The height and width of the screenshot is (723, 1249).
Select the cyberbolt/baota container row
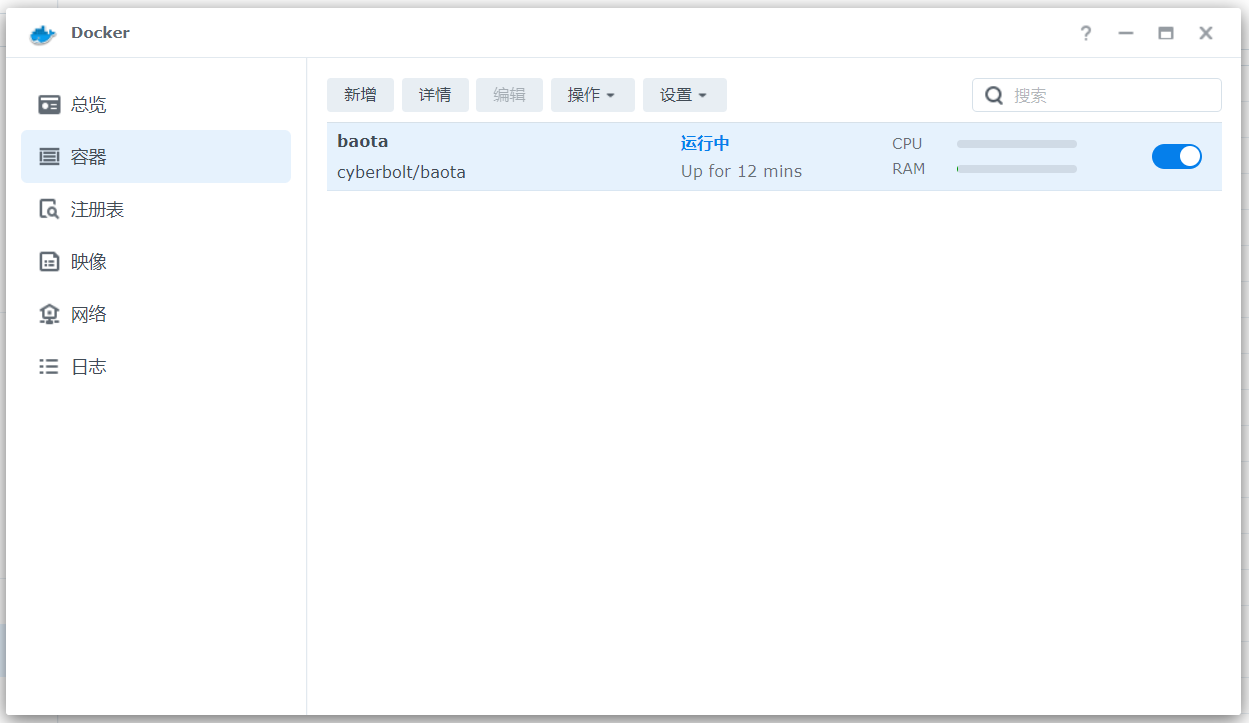point(401,171)
